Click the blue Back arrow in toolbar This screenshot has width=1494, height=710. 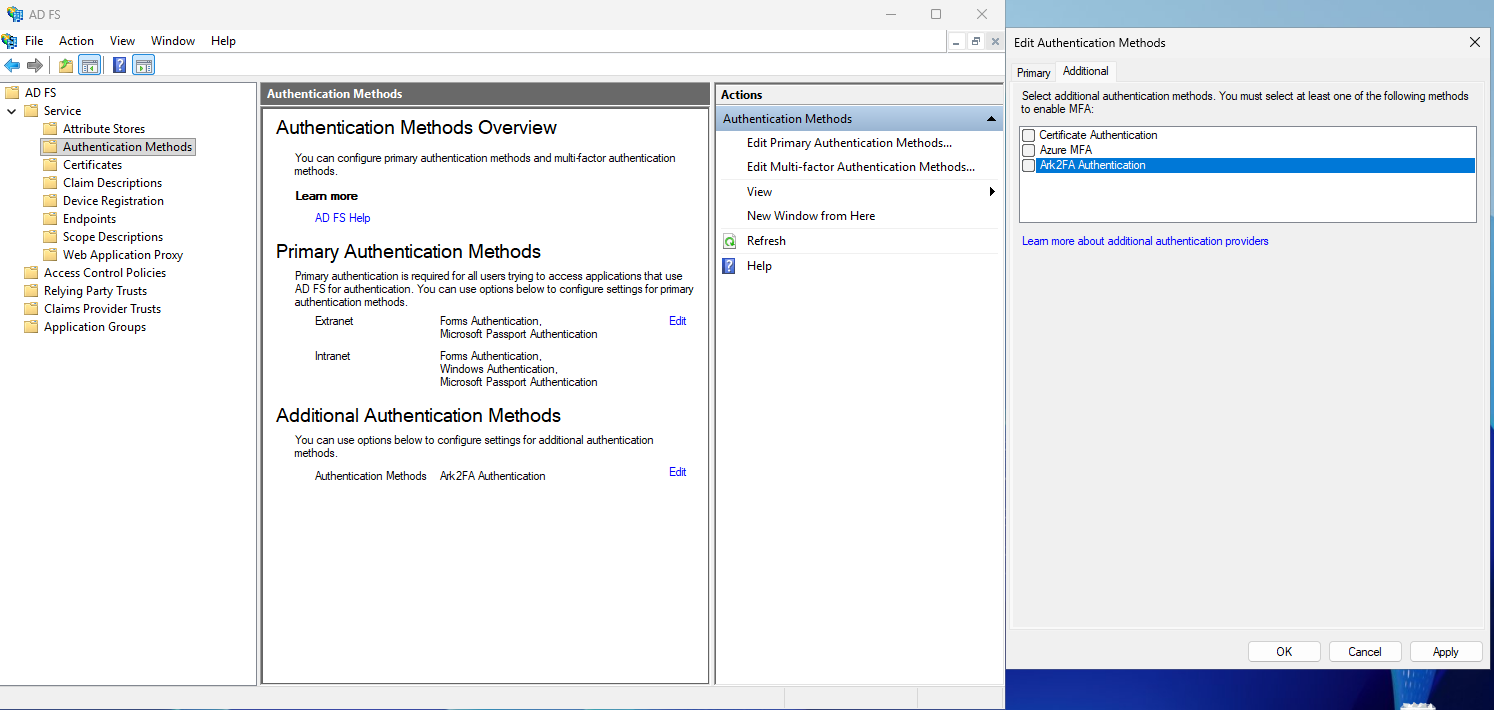[x=12, y=66]
